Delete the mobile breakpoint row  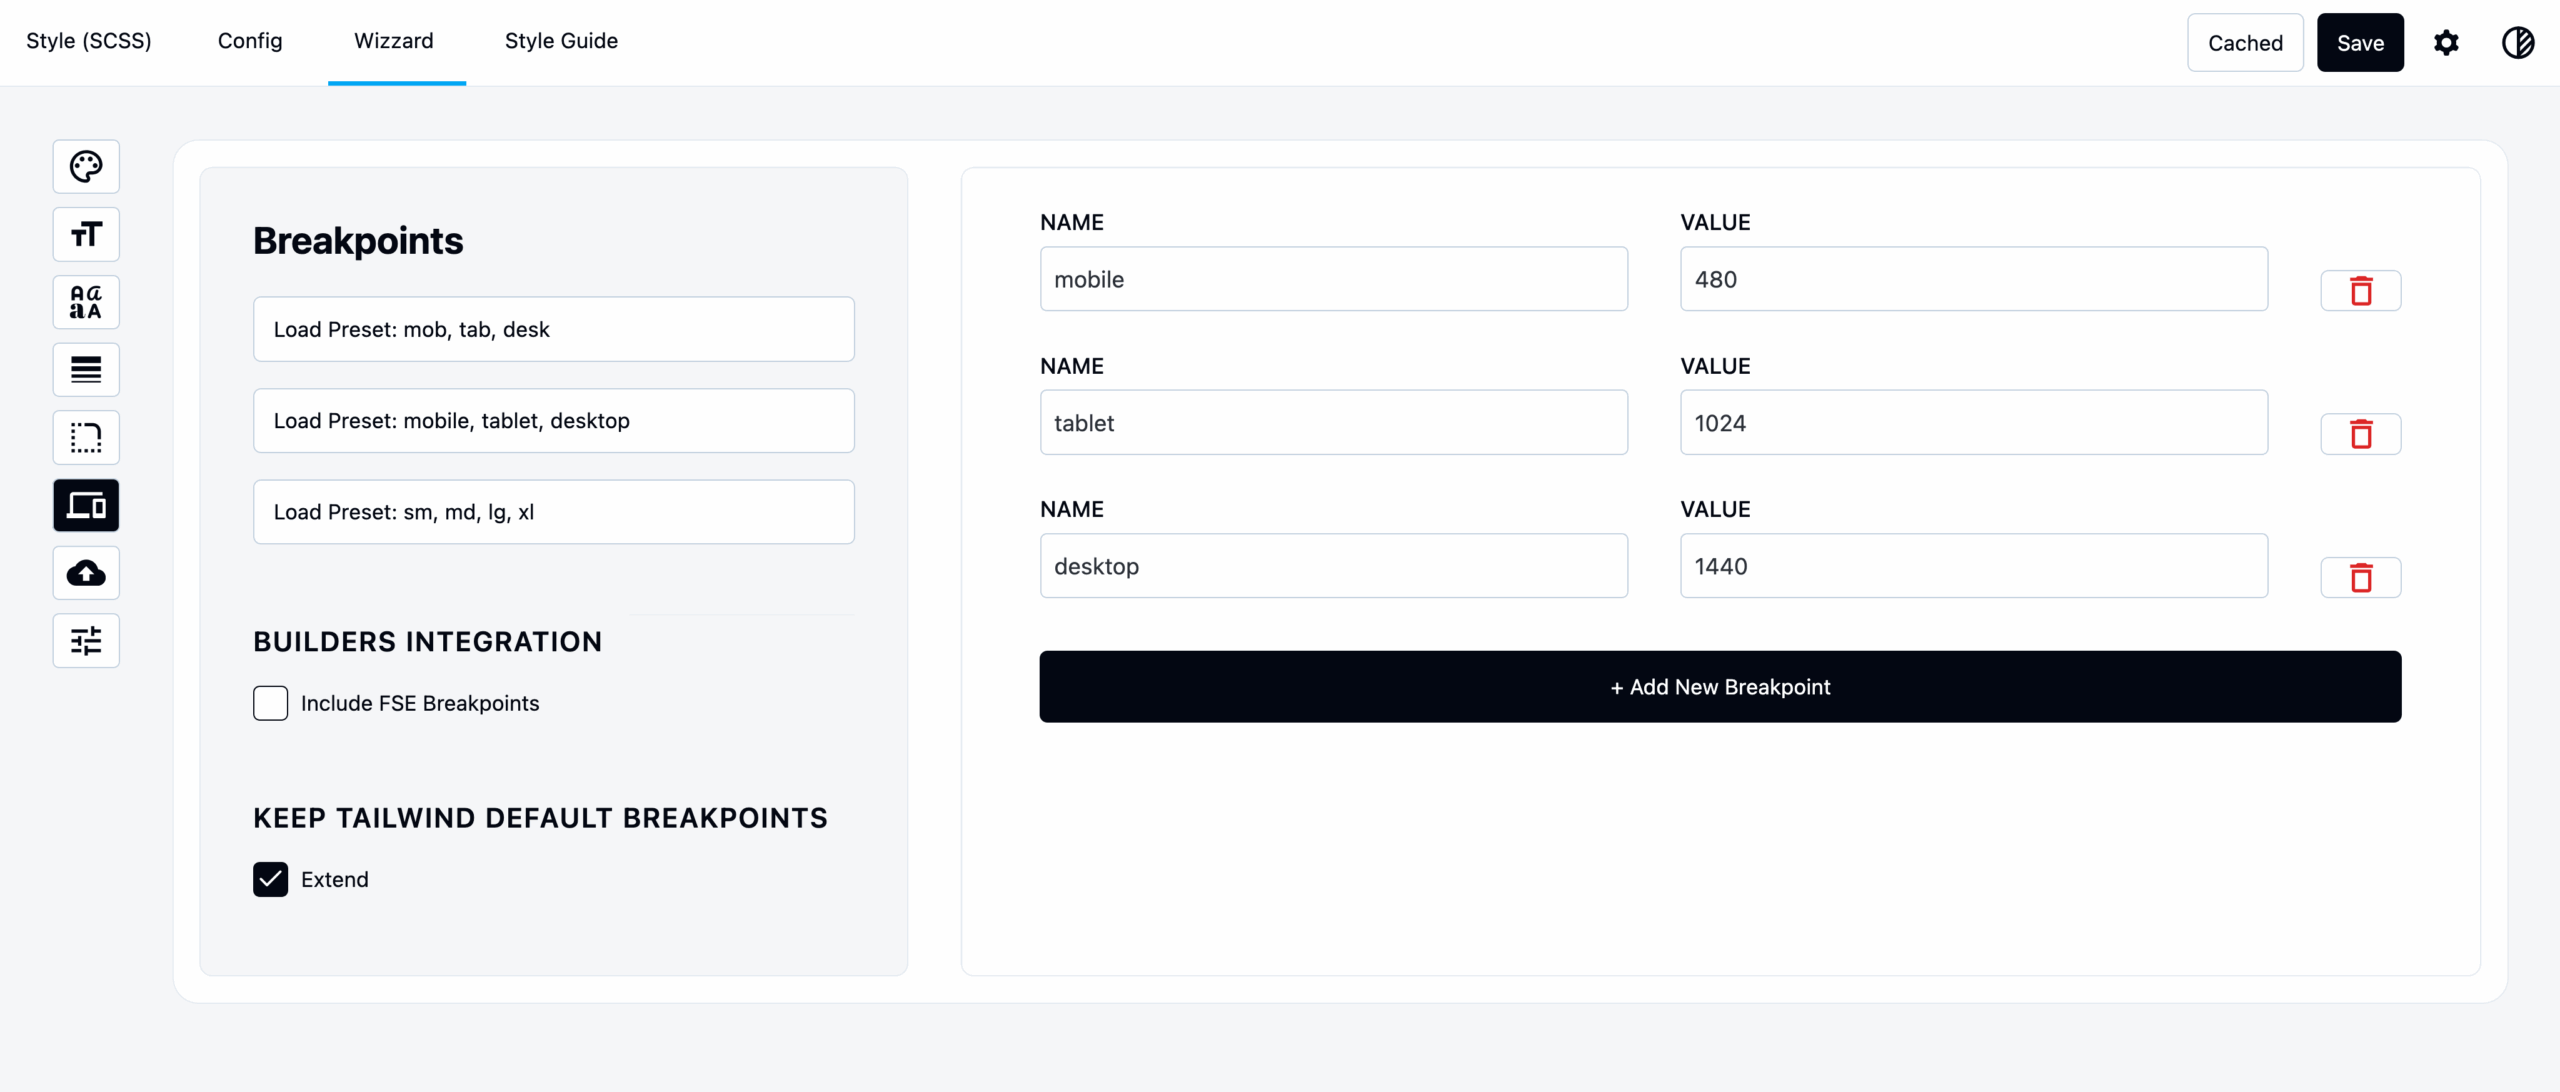pos(2361,290)
